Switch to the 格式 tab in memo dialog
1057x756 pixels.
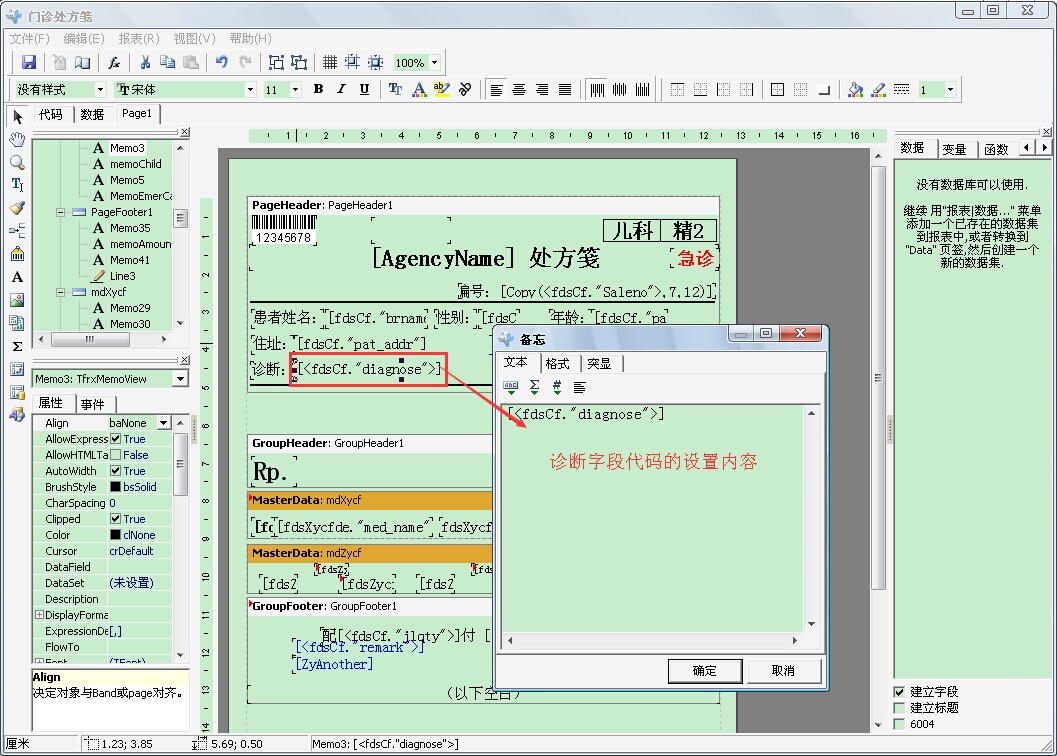pyautogui.click(x=557, y=364)
